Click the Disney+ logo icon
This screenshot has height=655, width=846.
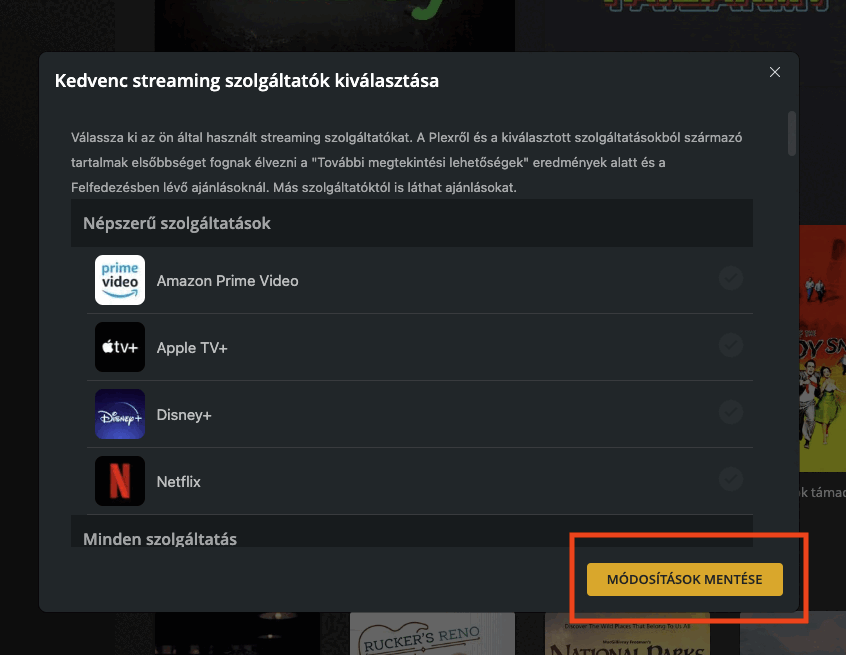(120, 414)
